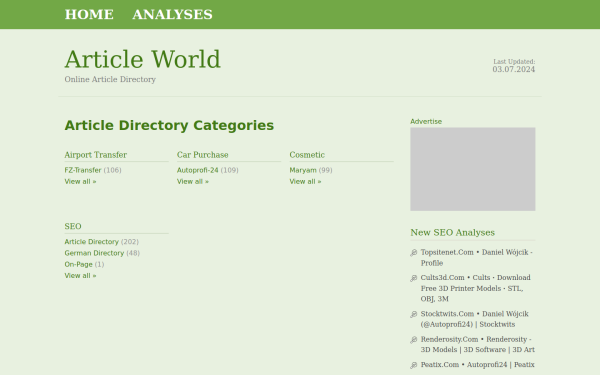Image resolution: width=600 pixels, height=375 pixels.
Task: Open the Renderosity.Com analysis link
Action: 478,344
